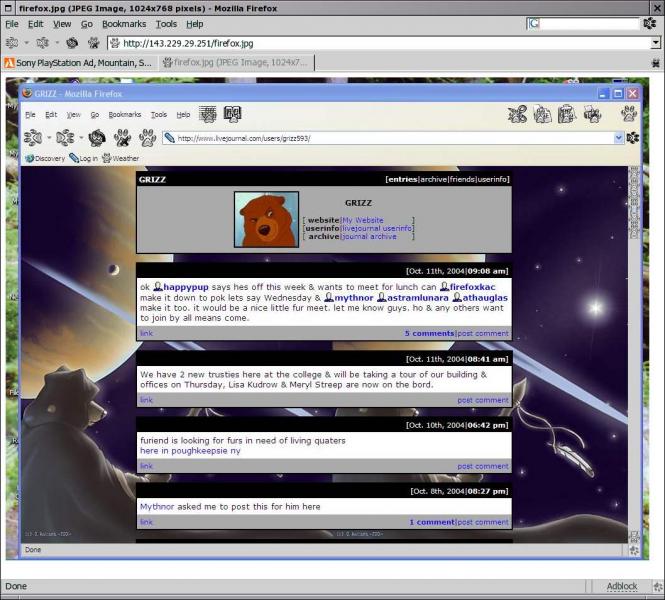Open the '5 comments' link on the first post
Viewport: 665px width, 600px height.
click(429, 333)
